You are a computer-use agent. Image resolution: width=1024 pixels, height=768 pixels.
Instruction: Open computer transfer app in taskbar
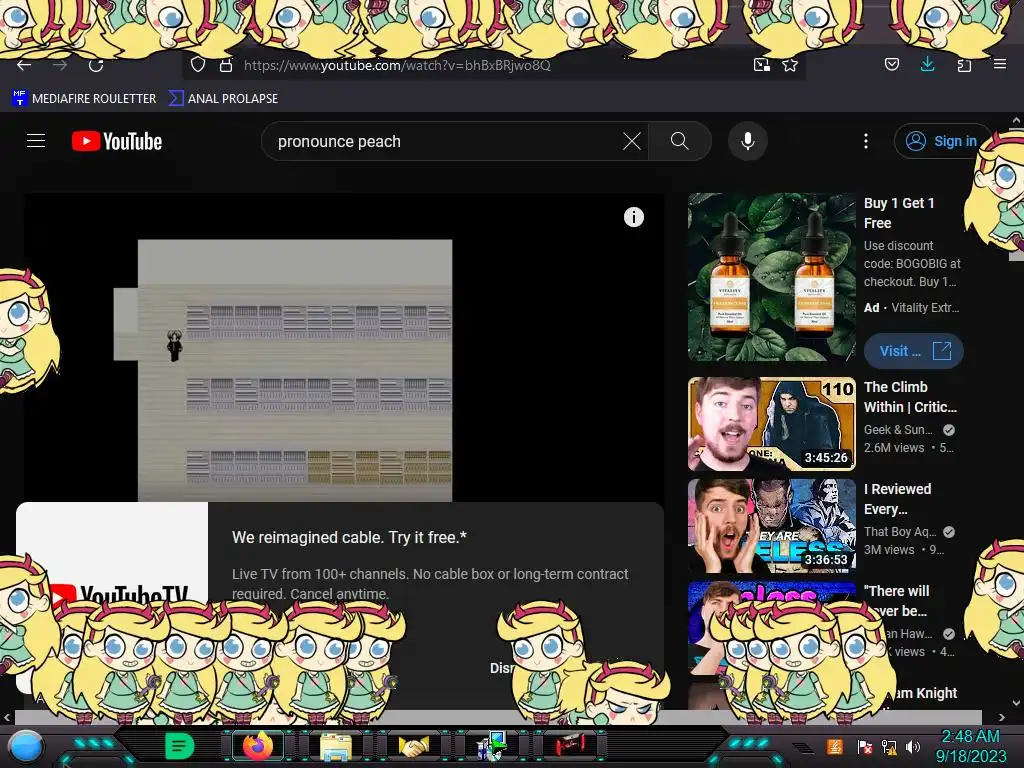pos(492,746)
